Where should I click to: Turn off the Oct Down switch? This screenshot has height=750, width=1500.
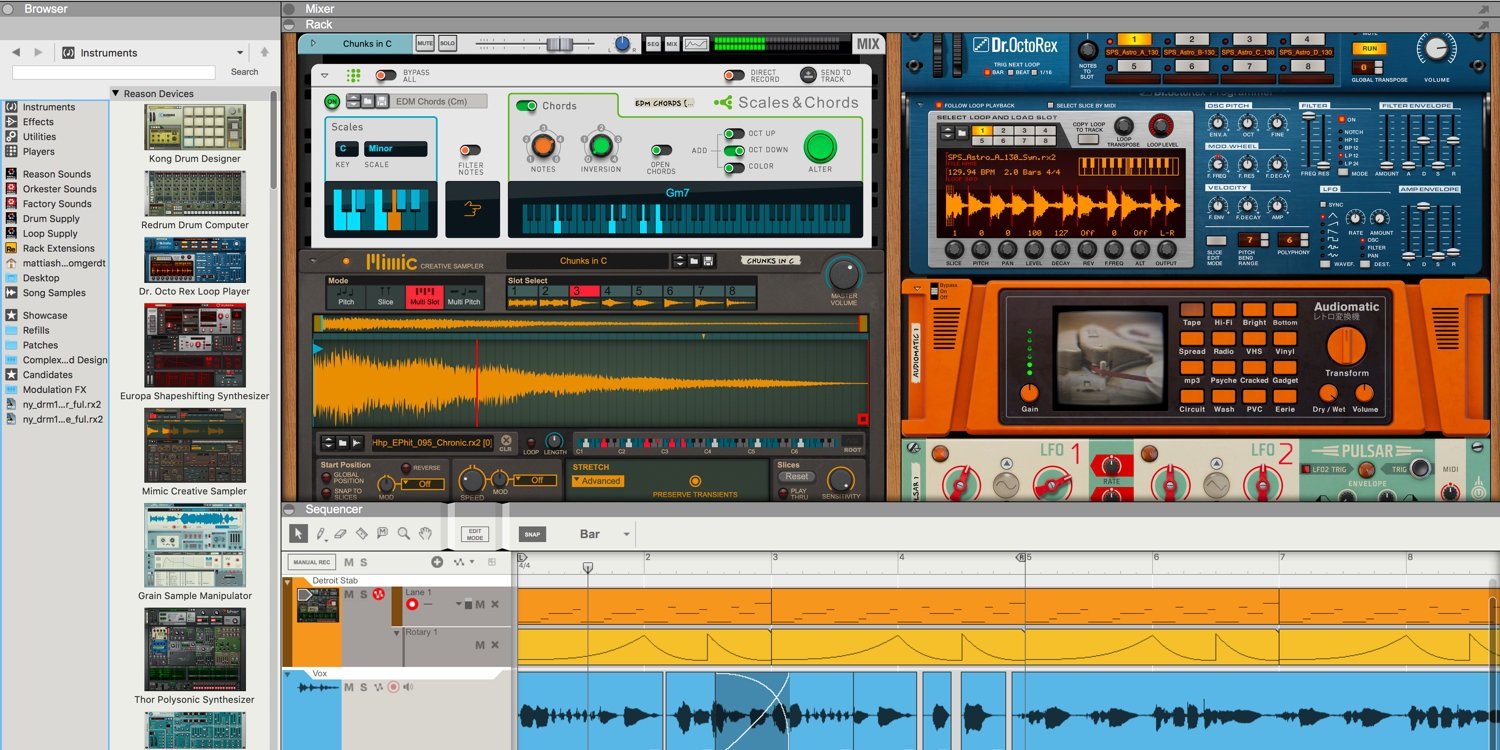734,150
